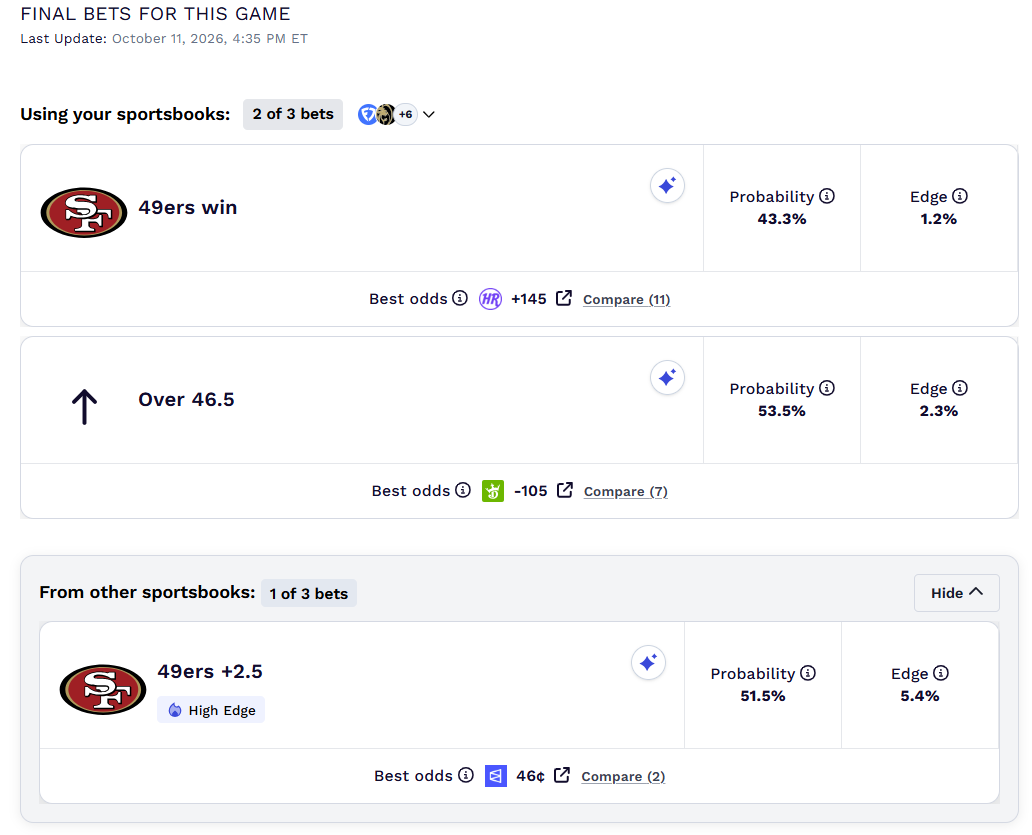
Task: Click Best odds info icon in 49ers win card
Action: tap(460, 298)
